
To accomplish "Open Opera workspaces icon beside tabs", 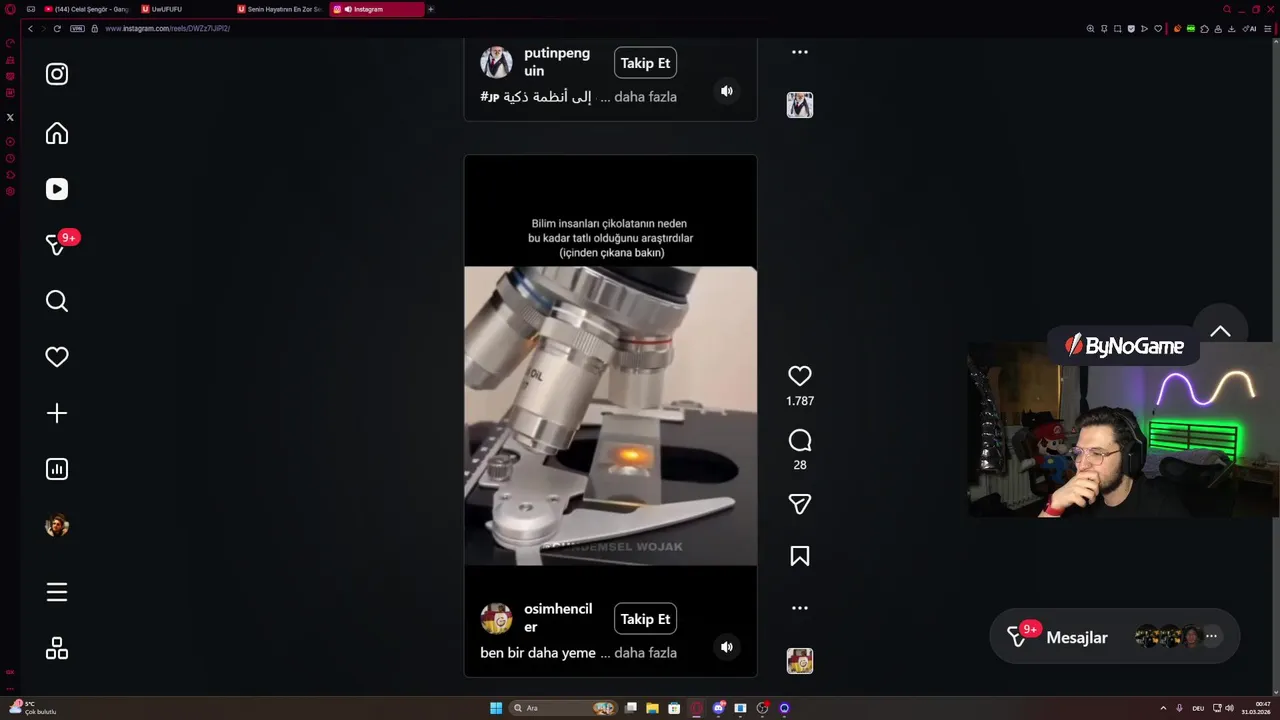I will click(31, 9).
